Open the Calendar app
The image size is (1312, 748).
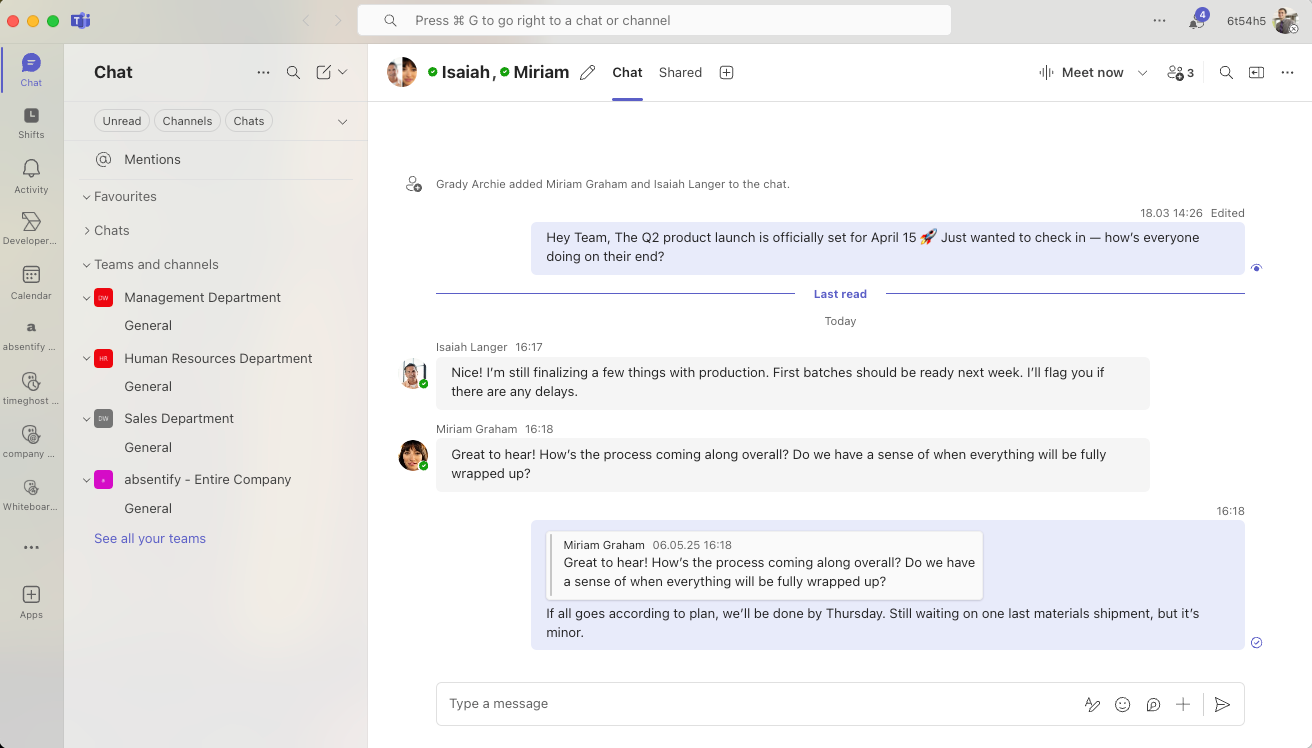(x=31, y=283)
